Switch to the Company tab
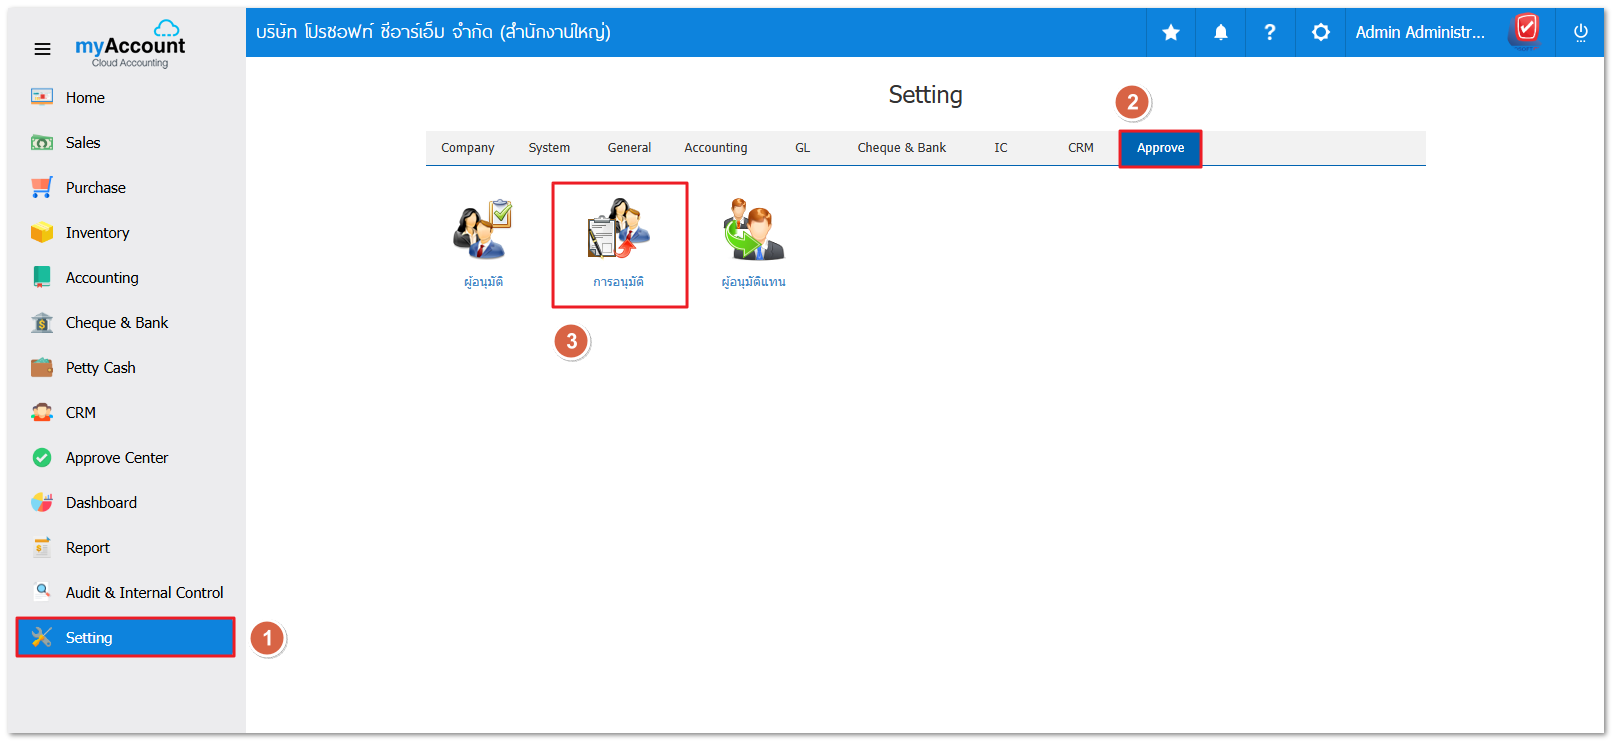Screen dimensions: 1612x741 pos(467,148)
